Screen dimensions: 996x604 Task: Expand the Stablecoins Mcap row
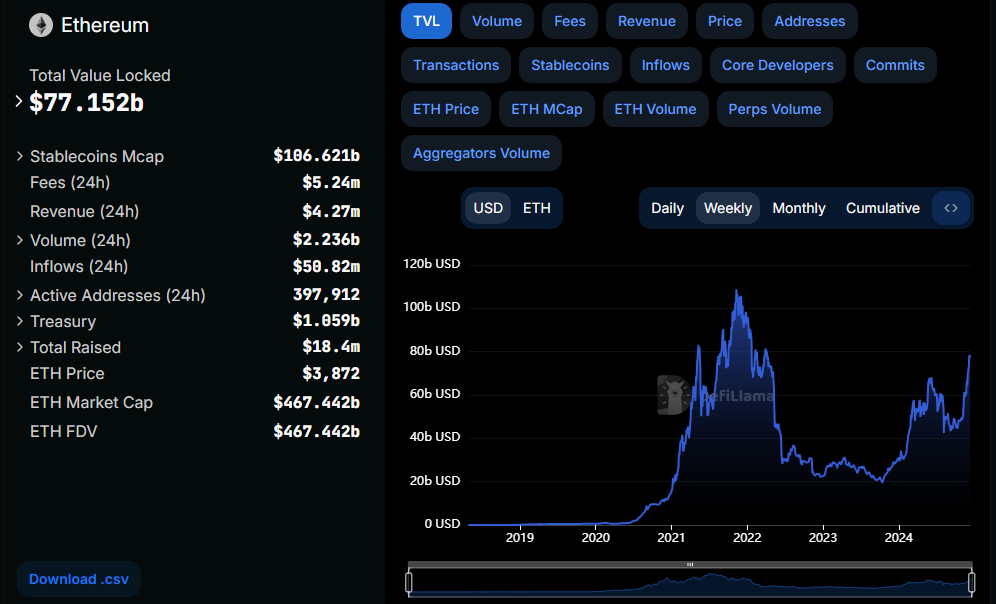pyautogui.click(x=21, y=156)
